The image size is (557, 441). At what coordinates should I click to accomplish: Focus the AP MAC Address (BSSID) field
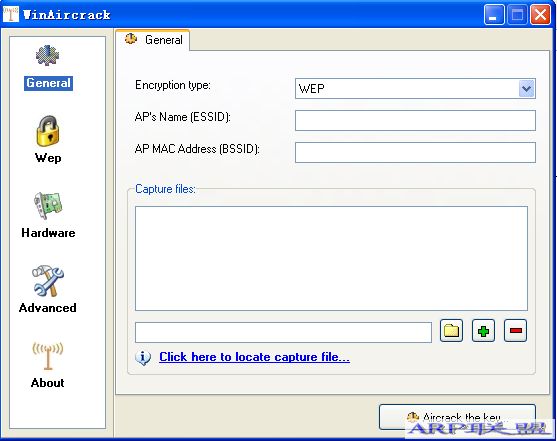tap(415, 152)
